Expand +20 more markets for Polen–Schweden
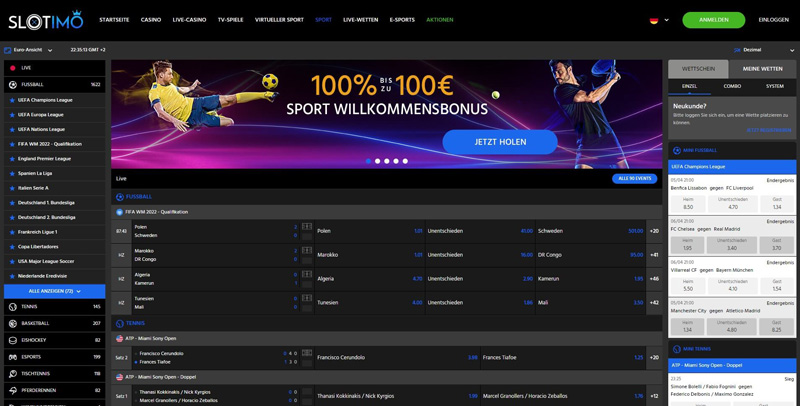 tap(654, 231)
